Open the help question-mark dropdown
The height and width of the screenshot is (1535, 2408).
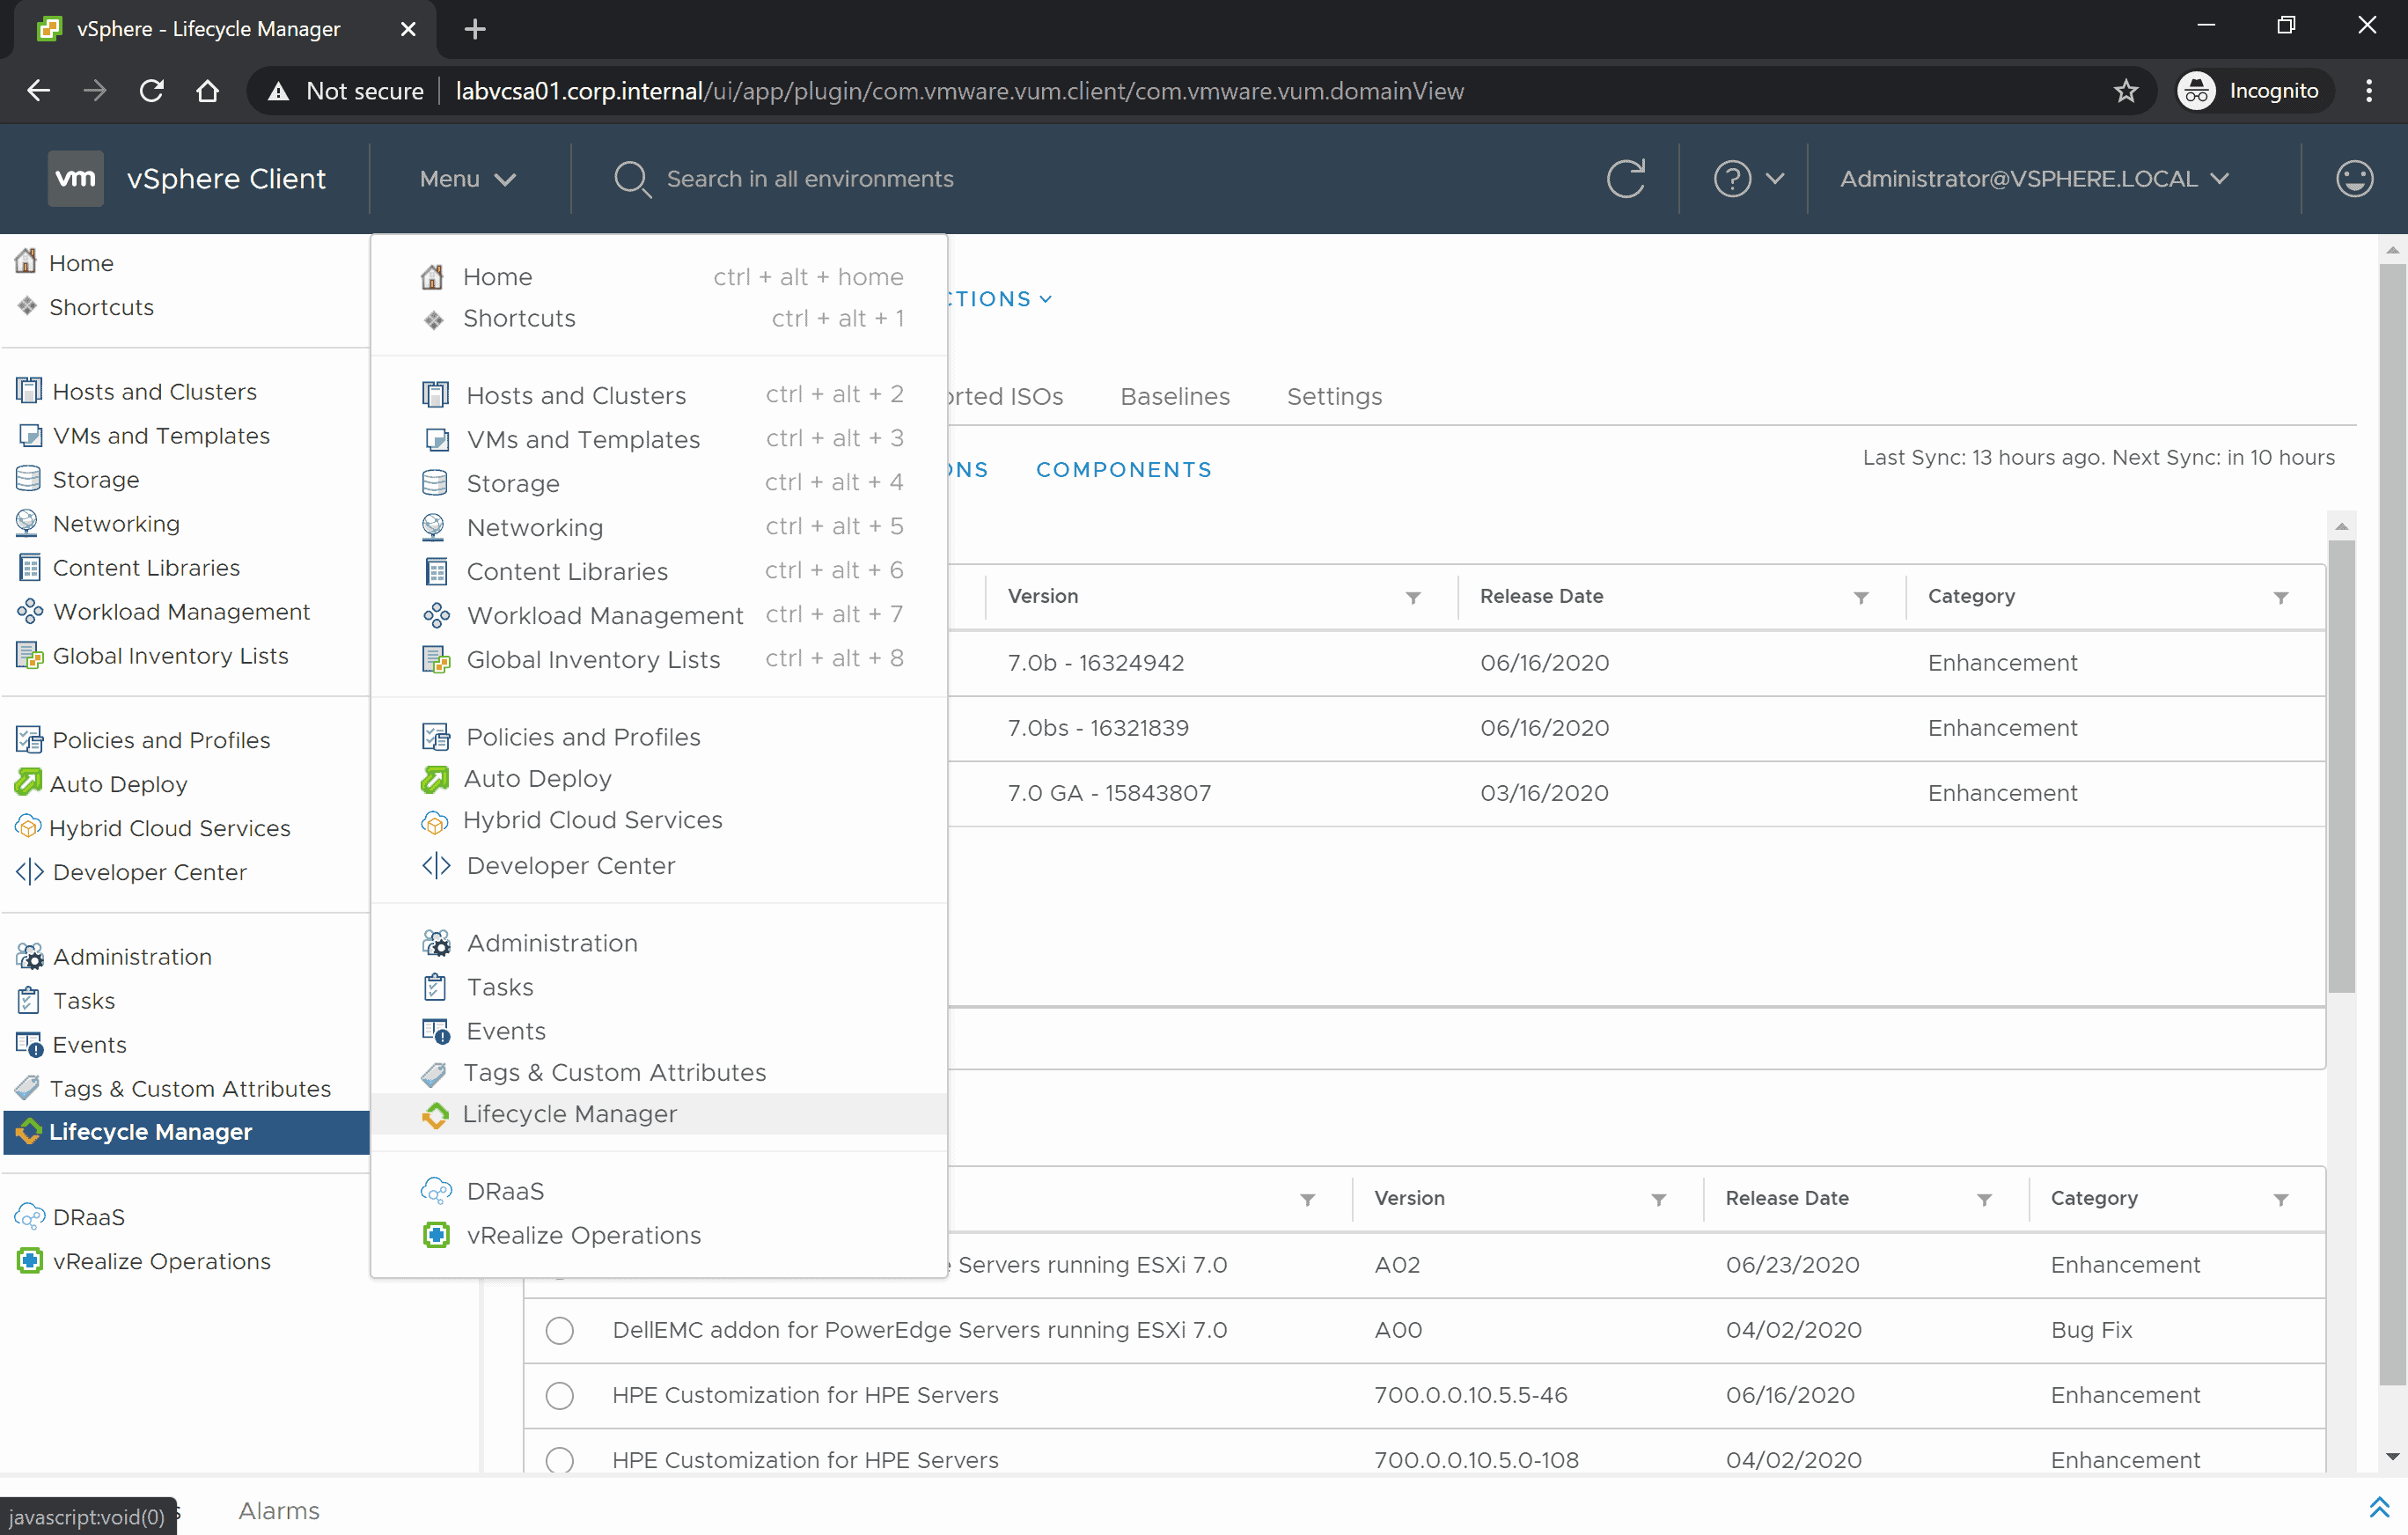[1748, 179]
